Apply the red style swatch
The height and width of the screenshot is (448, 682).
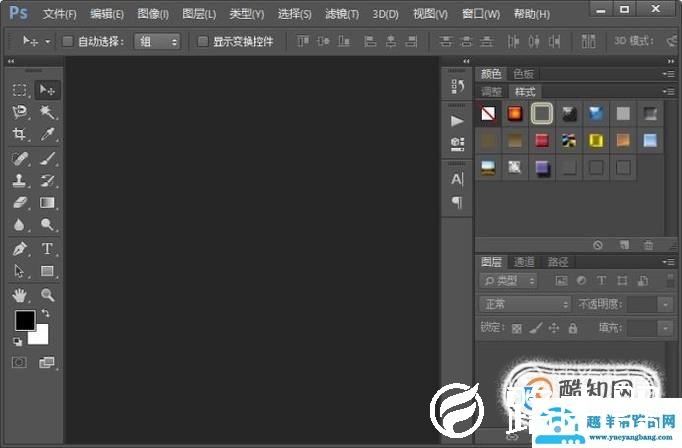(x=542, y=140)
